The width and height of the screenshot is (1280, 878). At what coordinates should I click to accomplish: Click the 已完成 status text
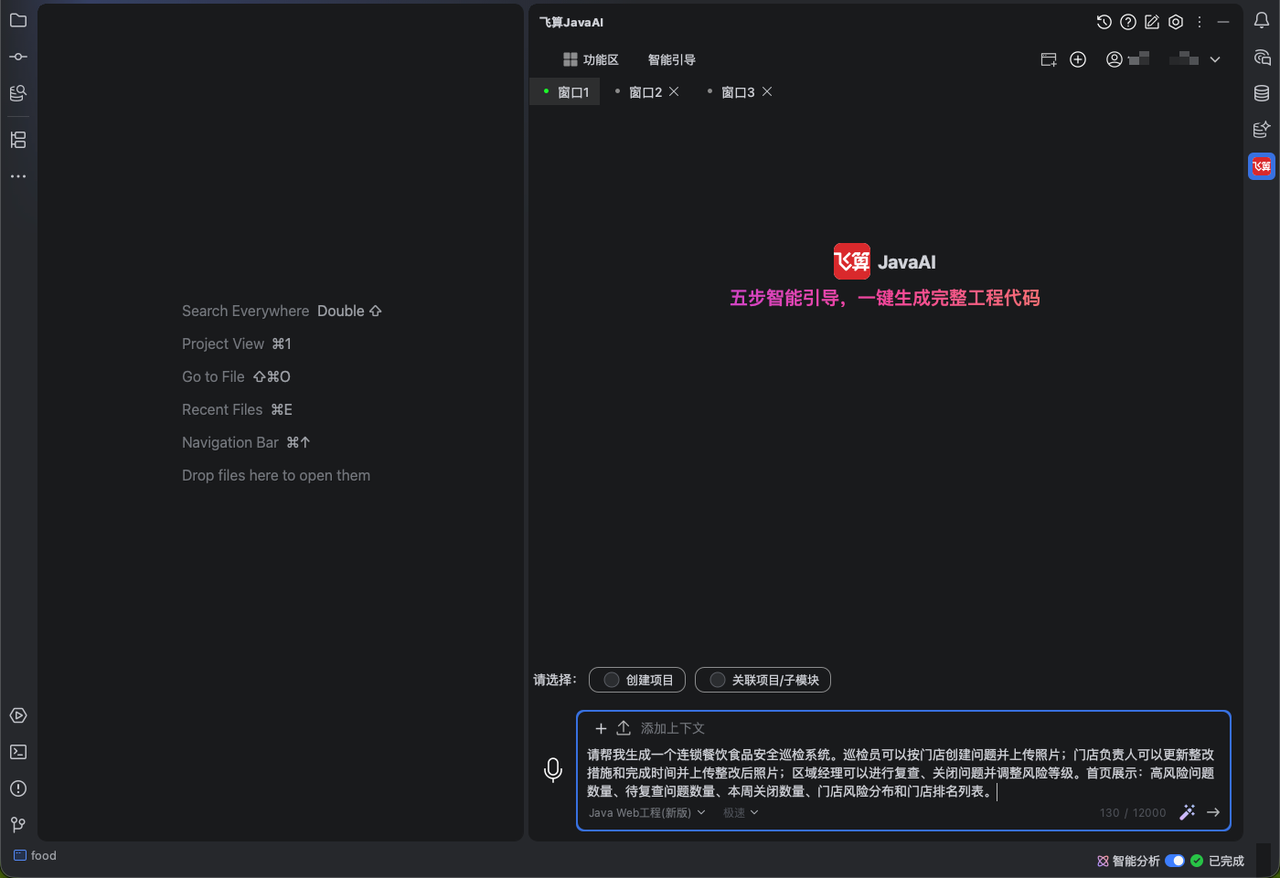[1226, 861]
